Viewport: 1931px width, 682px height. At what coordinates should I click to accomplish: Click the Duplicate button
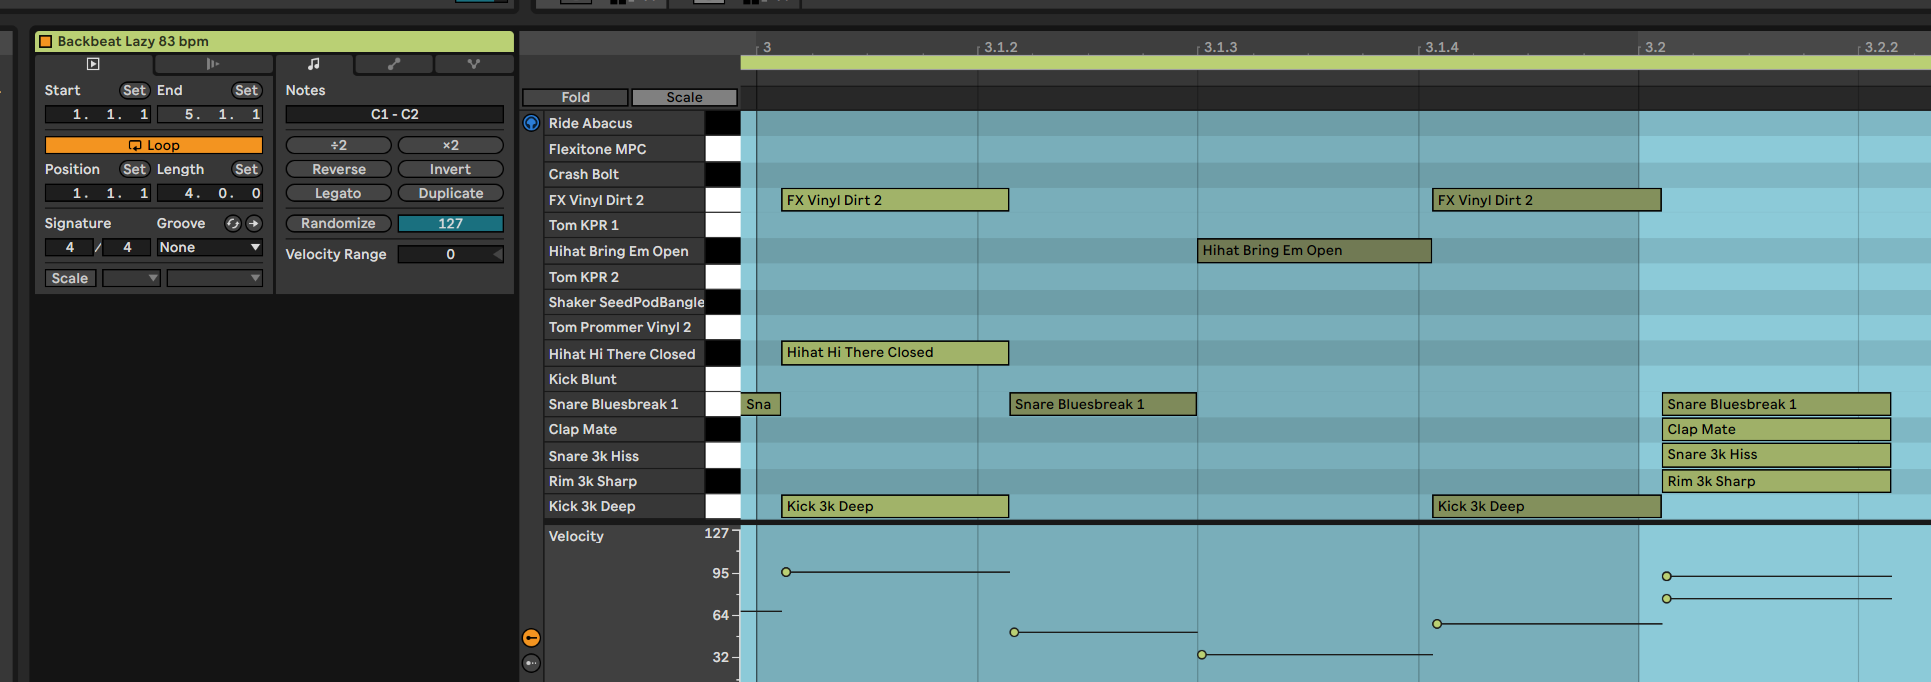[x=450, y=193]
